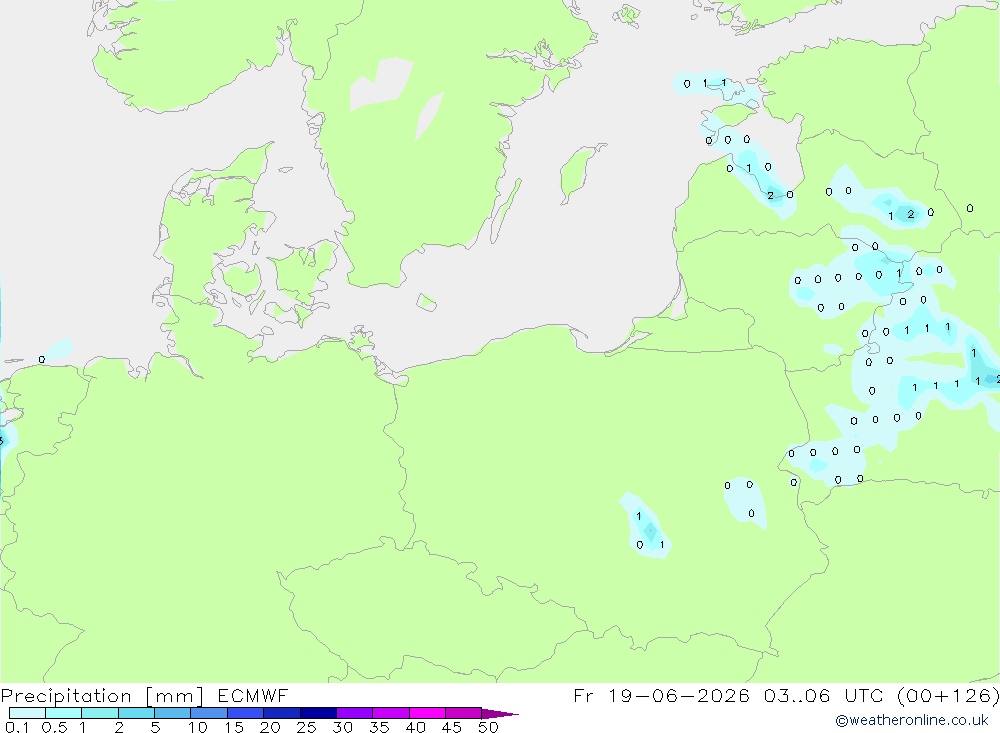The height and width of the screenshot is (733, 1000).
Task: Click the 0.1–0.5 mm legend color swatch
Action: pos(27,713)
